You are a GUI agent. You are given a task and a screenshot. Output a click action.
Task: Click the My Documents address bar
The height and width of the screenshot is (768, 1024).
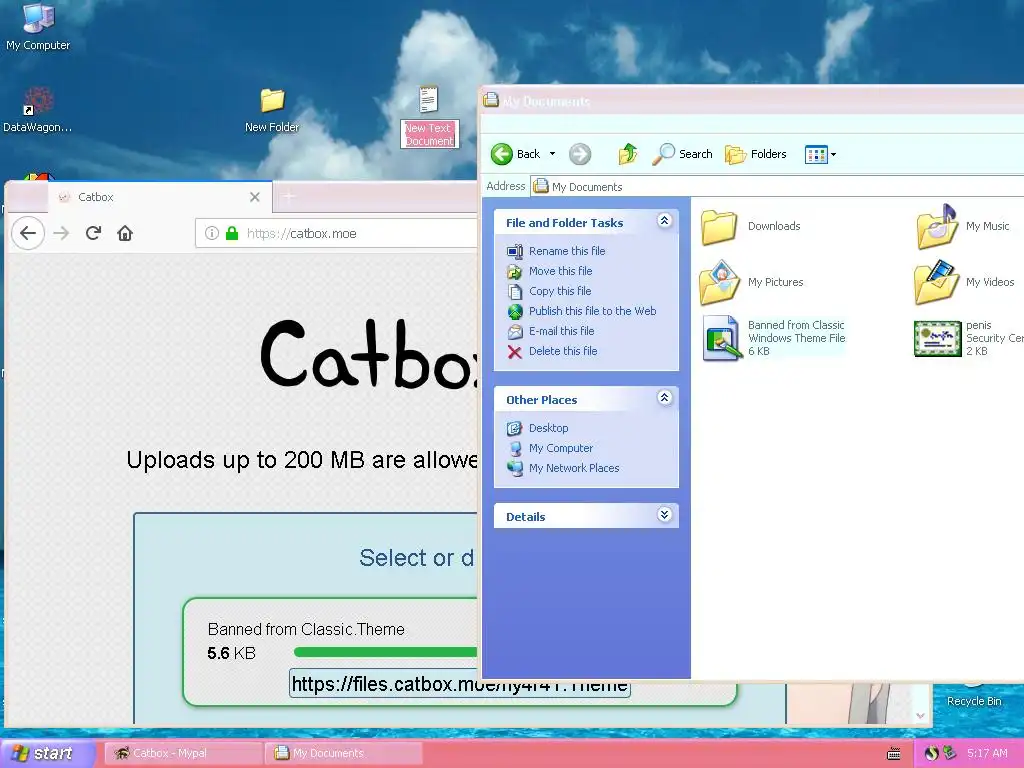[x=777, y=187]
